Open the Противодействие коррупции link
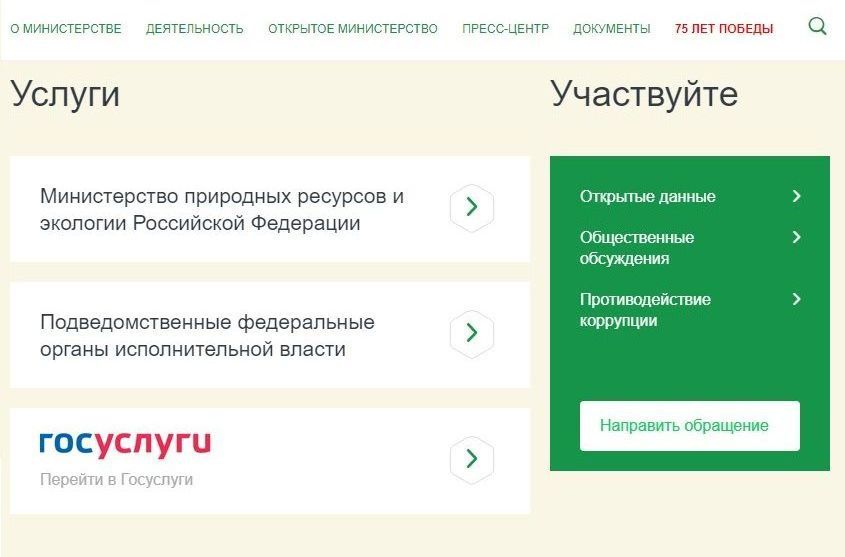Image resolution: width=845 pixels, height=557 pixels. 645,310
